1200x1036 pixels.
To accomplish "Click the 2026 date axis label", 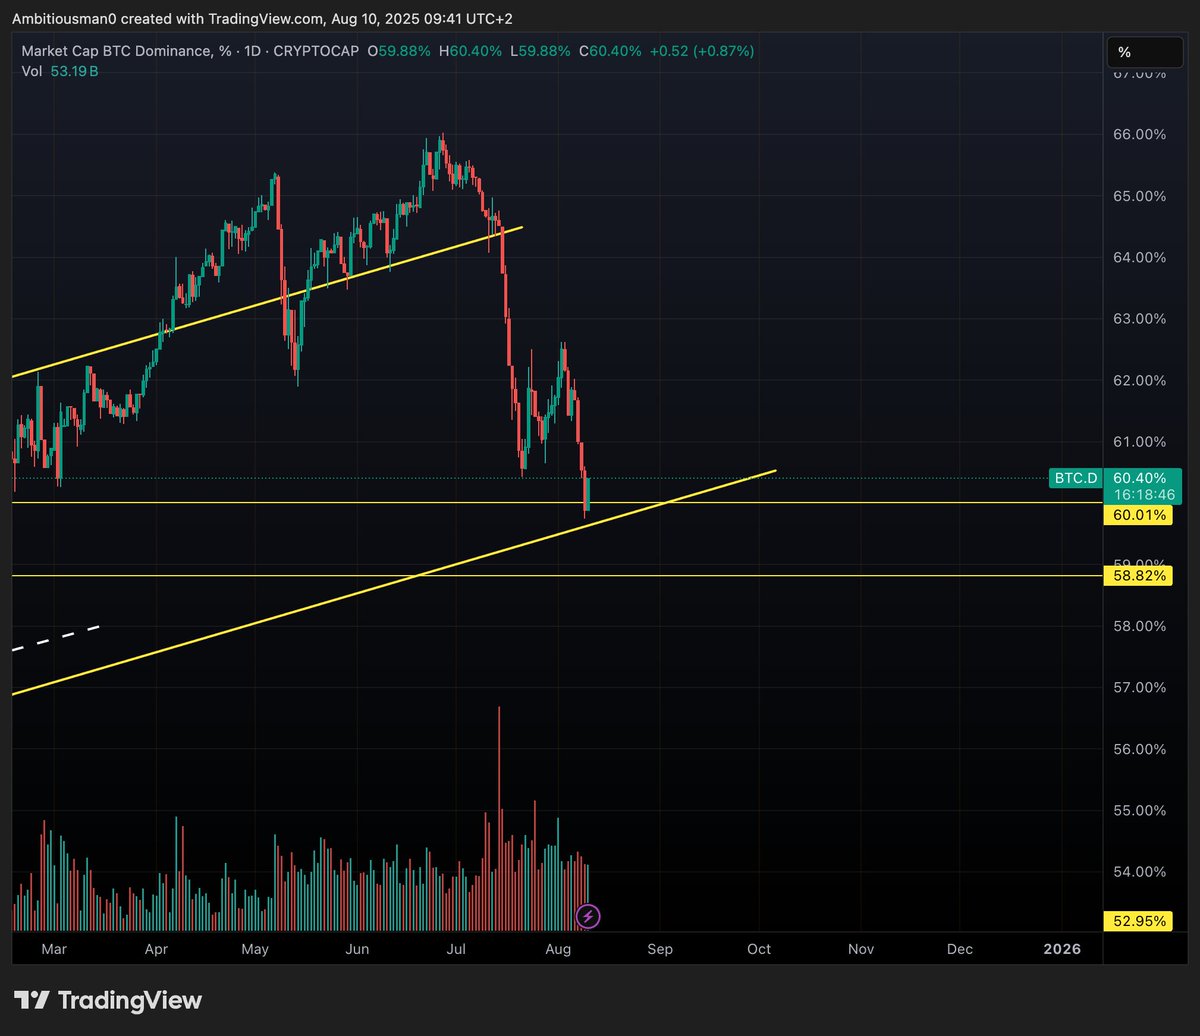I will [1062, 949].
